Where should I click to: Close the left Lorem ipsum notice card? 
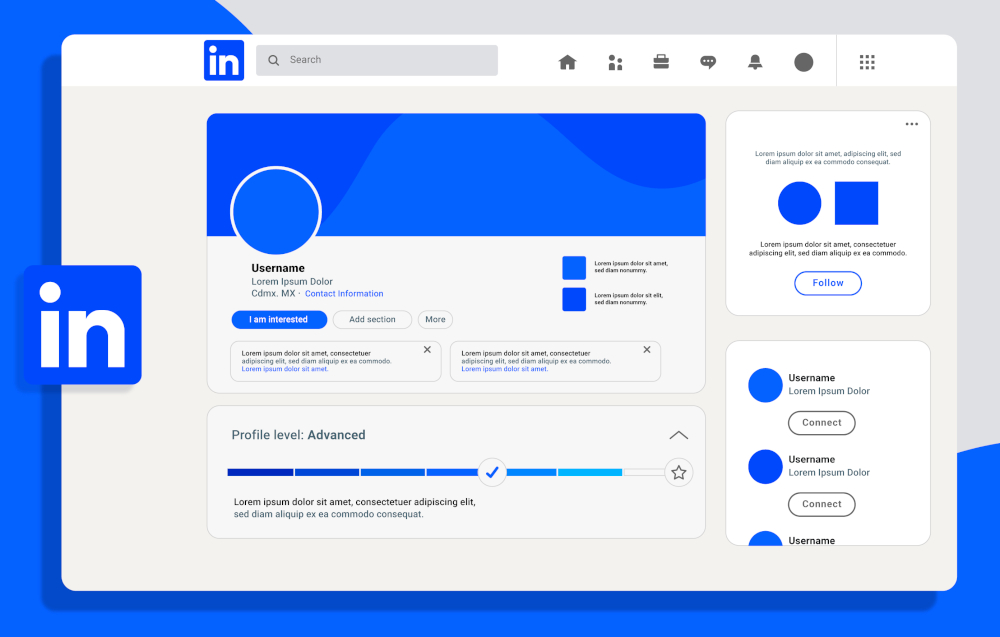[x=427, y=349]
